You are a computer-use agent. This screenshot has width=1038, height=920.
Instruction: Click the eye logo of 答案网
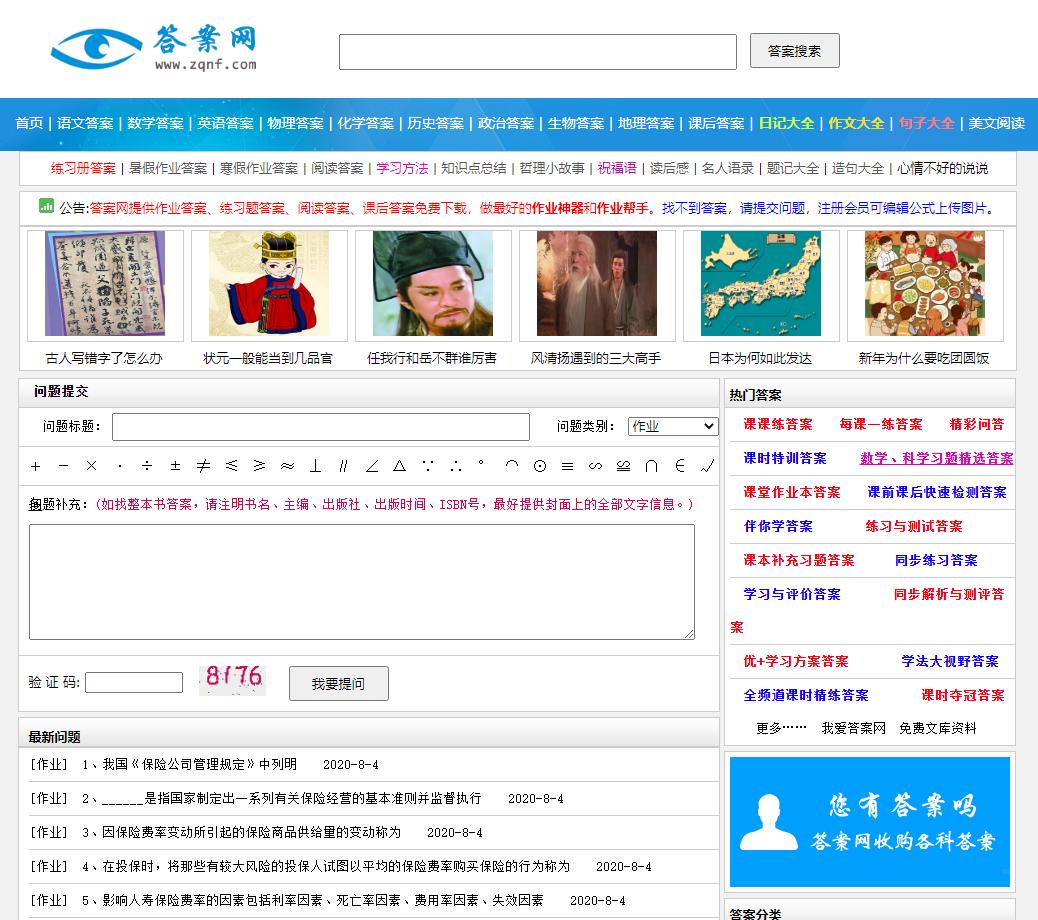(x=95, y=46)
